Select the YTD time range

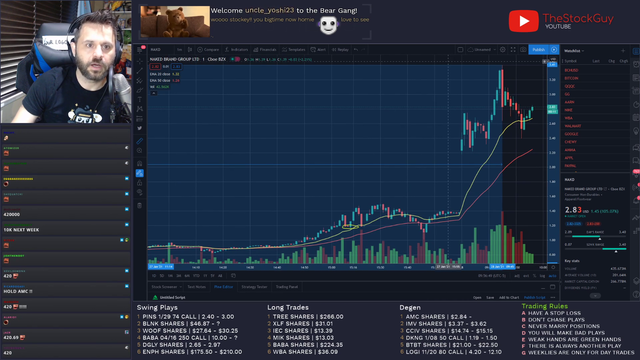tap(196, 276)
